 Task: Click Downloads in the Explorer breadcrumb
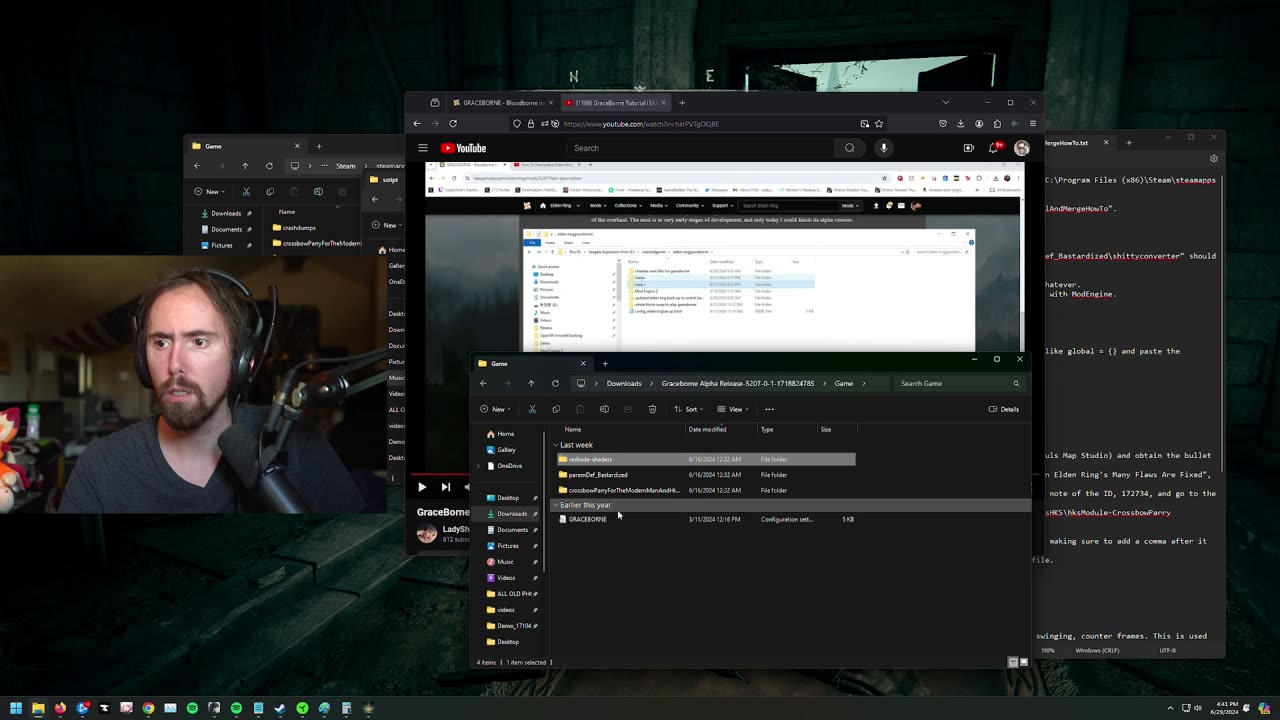click(624, 383)
